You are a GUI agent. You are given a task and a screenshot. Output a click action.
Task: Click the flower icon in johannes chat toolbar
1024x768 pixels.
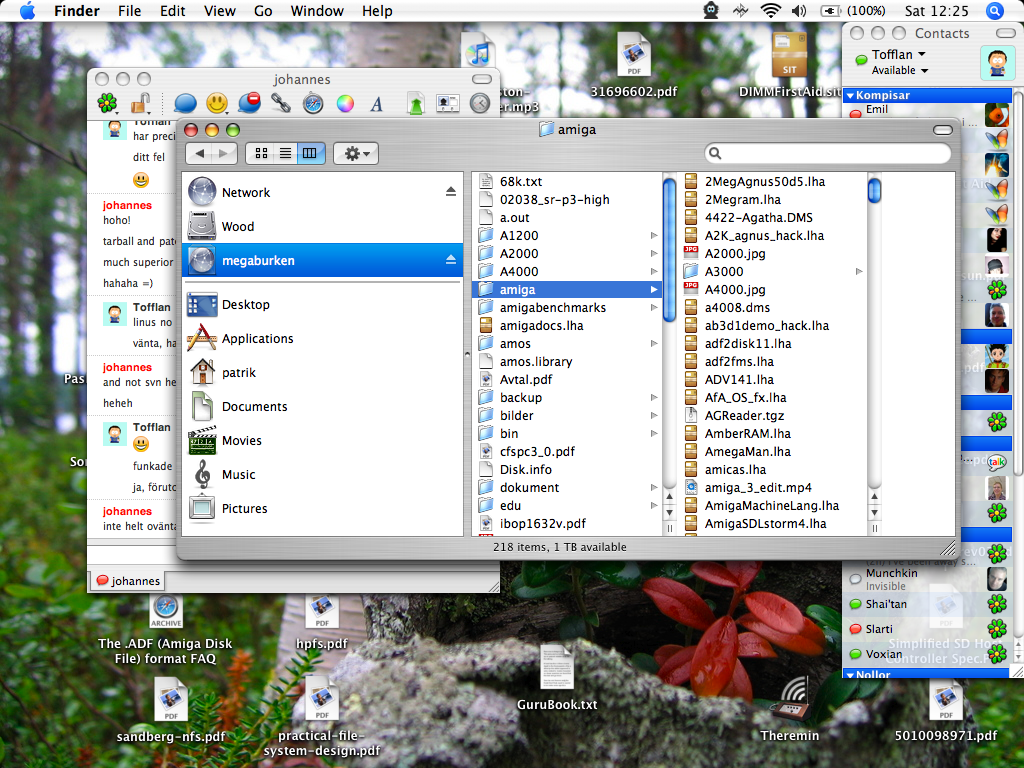[107, 103]
